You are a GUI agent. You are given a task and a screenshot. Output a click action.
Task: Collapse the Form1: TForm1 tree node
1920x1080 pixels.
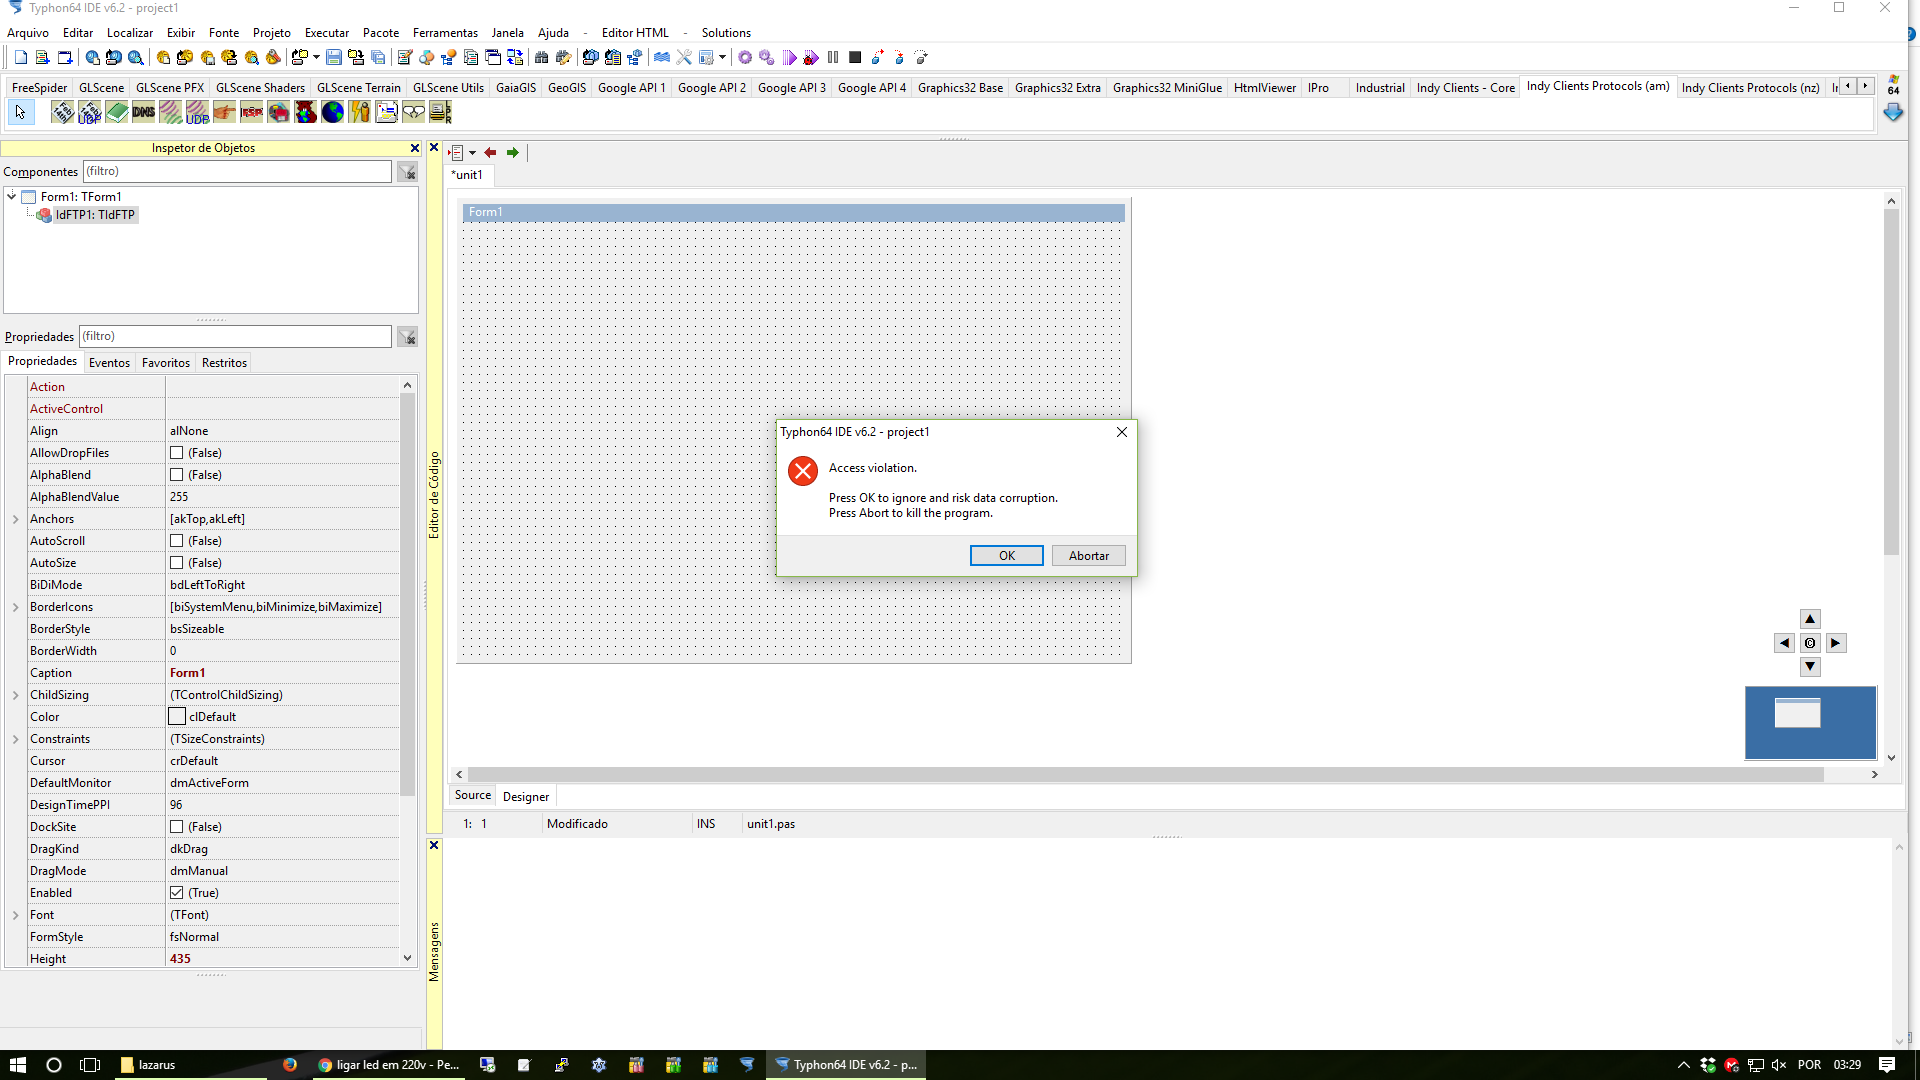click(12, 196)
